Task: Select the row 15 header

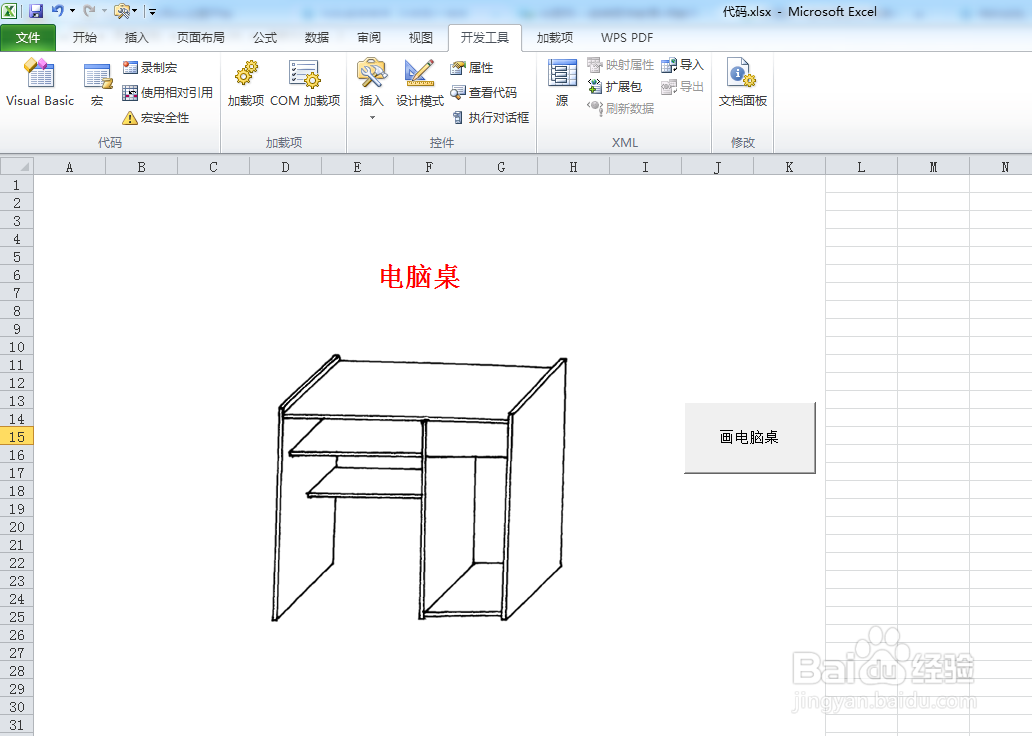Action: coord(16,436)
